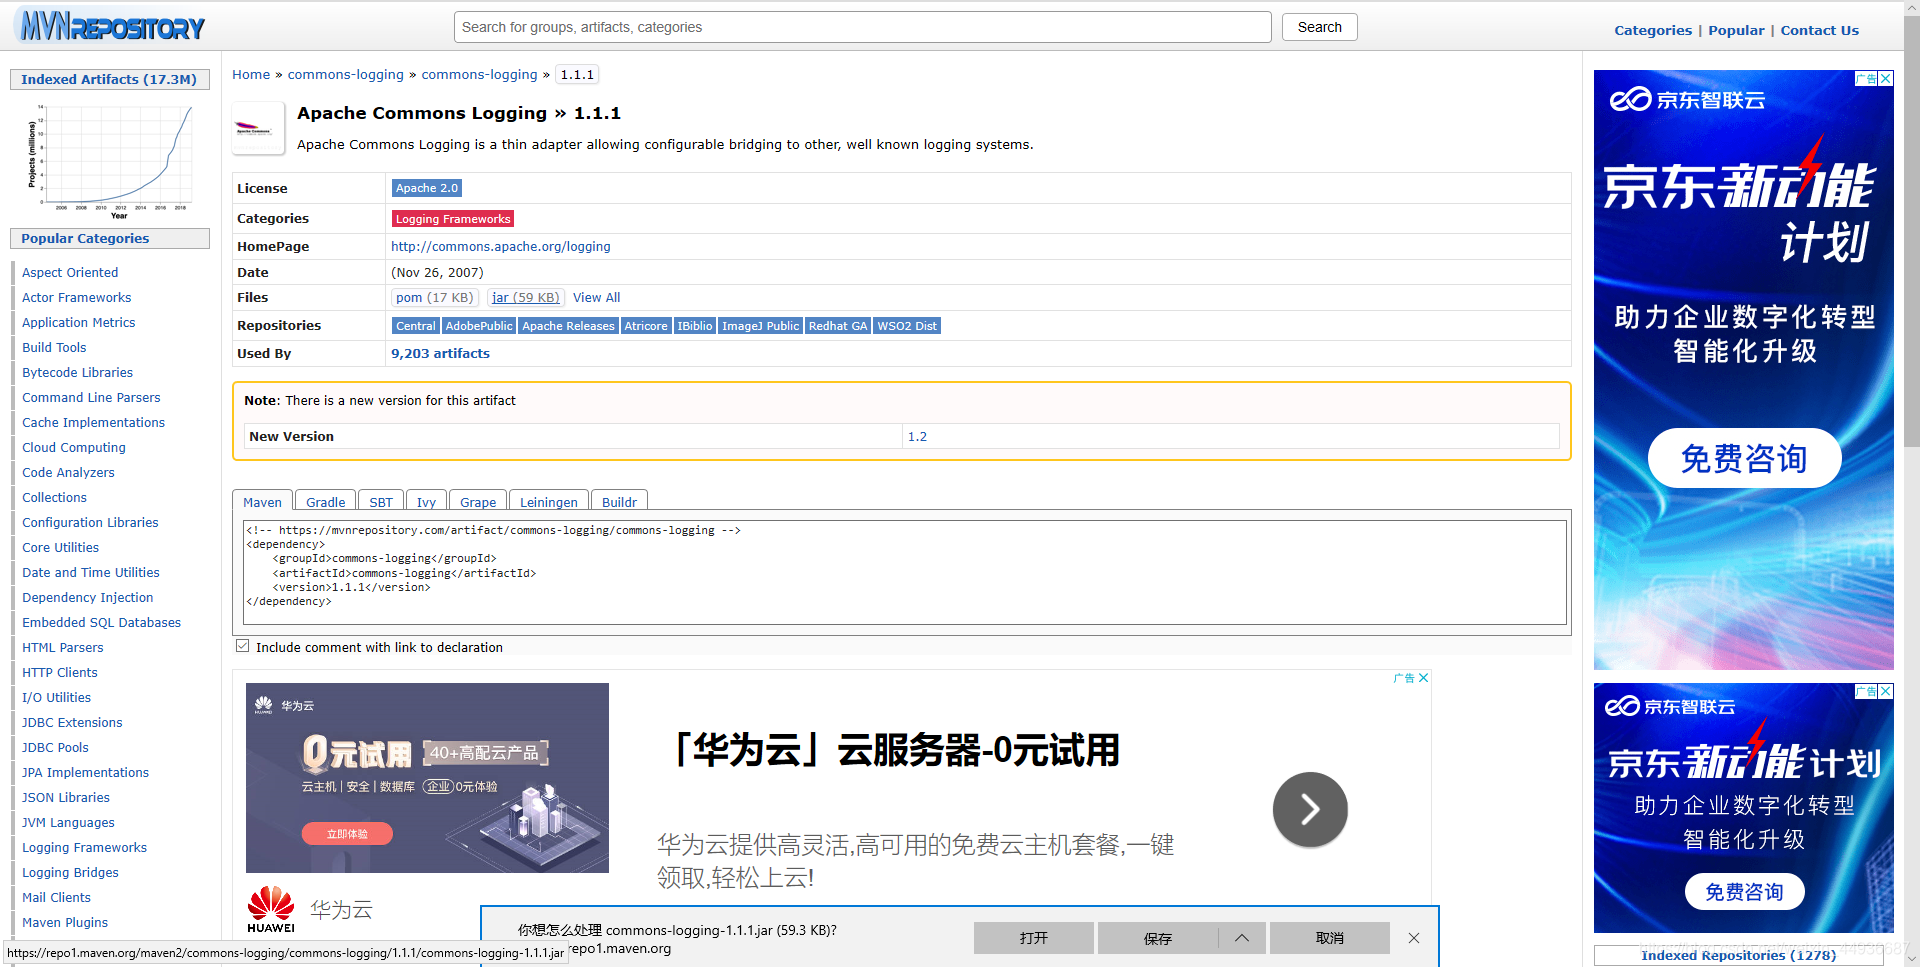Switch to the Grape tab

click(478, 501)
